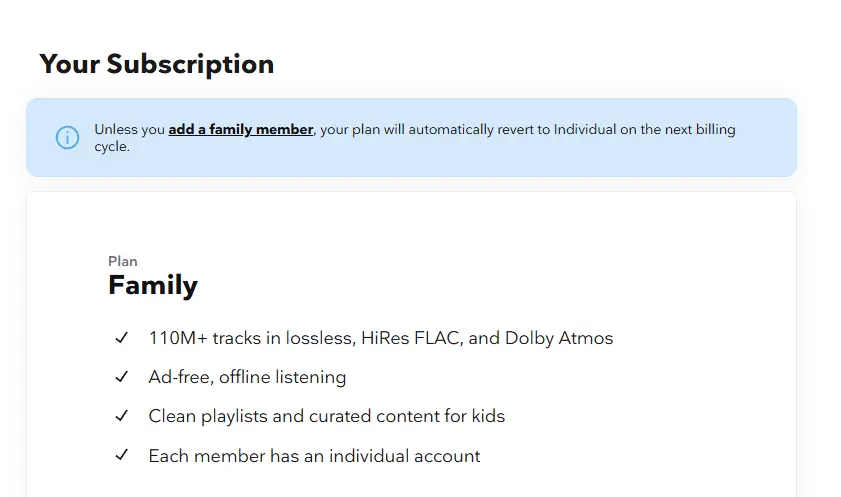Viewport: 841px width, 497px height.
Task: Click the blue notification banner about billing cycle
Action: [411, 137]
